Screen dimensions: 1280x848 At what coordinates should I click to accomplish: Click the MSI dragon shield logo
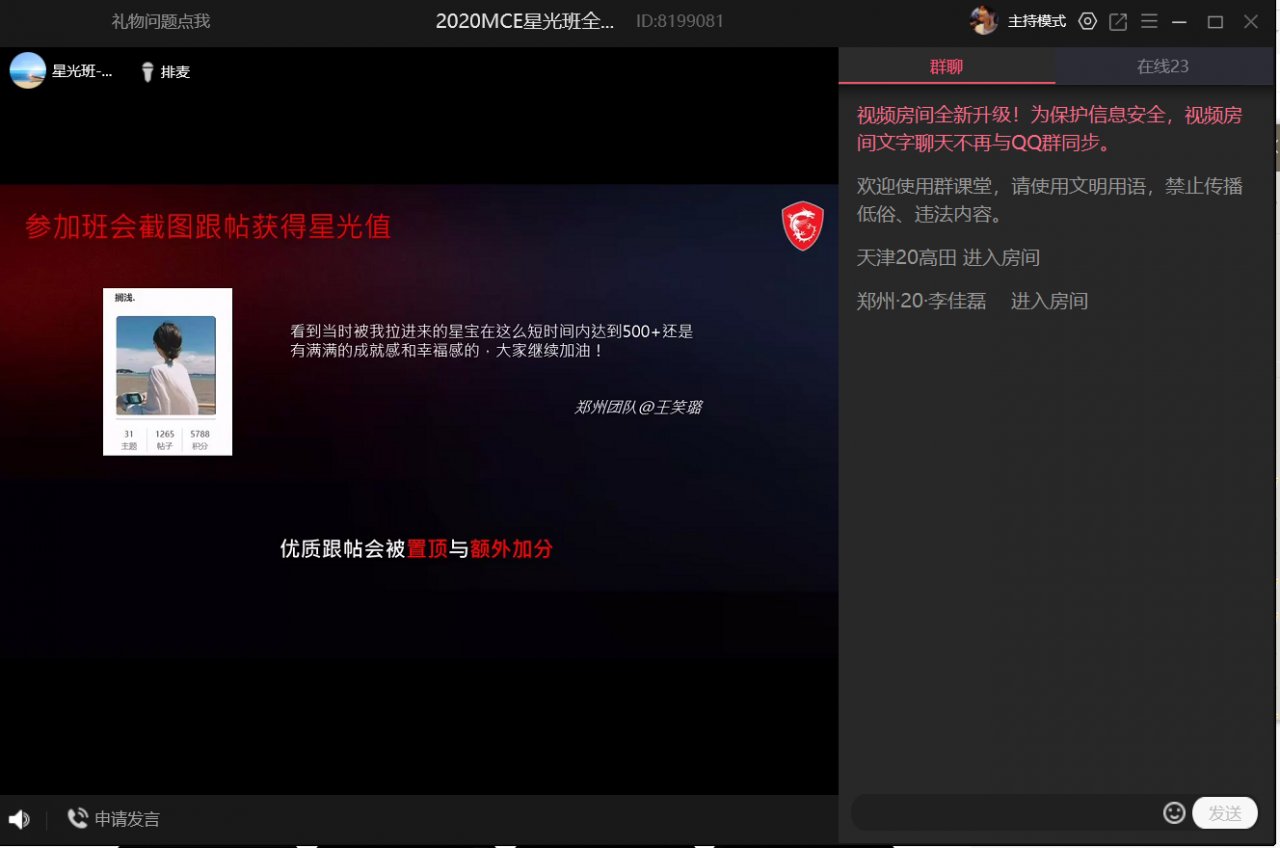pyautogui.click(x=802, y=226)
